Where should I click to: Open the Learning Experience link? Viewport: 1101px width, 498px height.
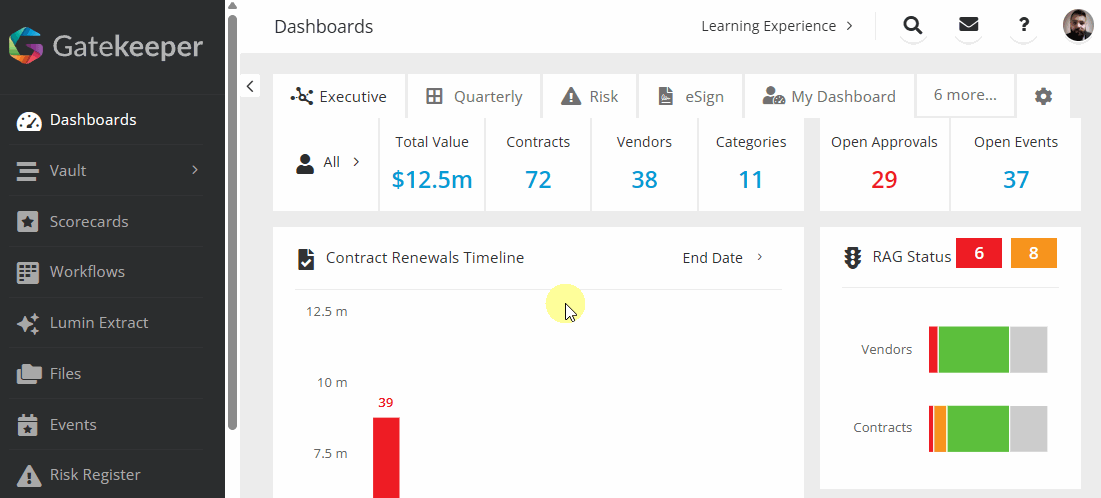[776, 26]
